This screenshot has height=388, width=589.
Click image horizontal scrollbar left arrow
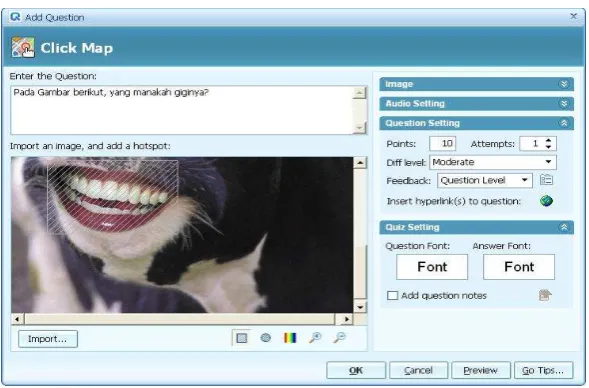17,319
